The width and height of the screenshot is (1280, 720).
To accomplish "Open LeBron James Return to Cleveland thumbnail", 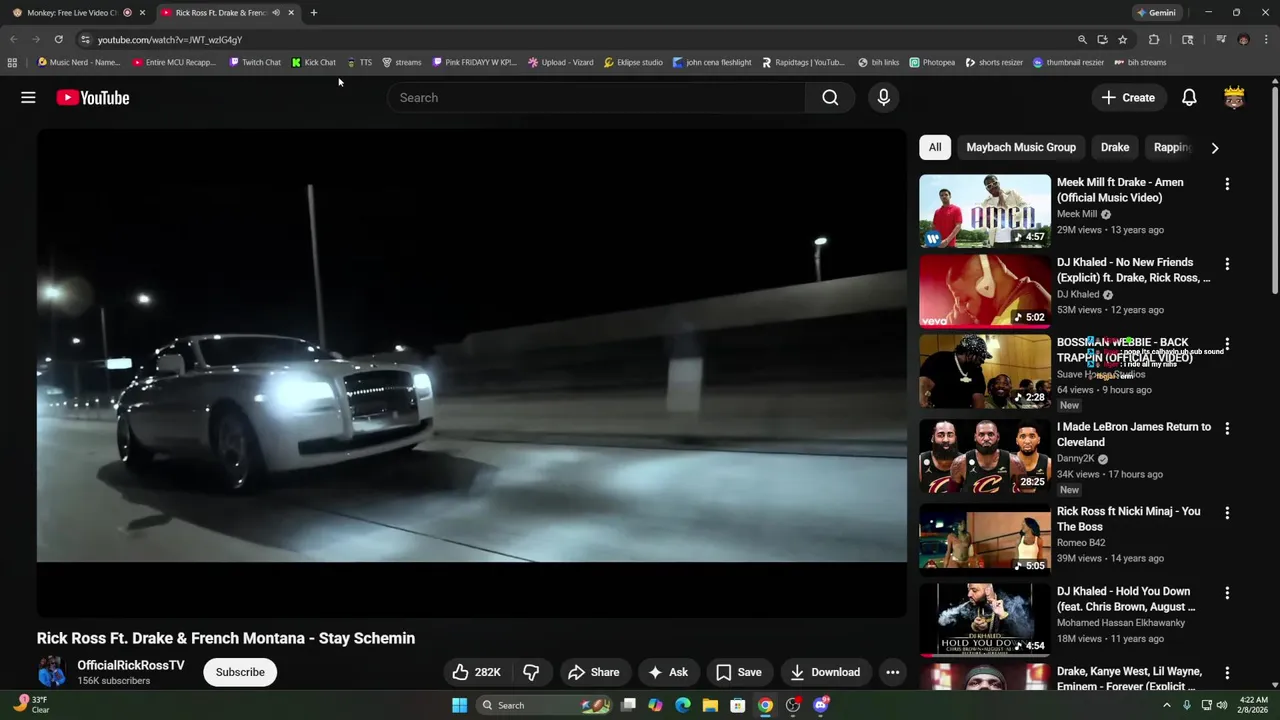I will point(985,456).
